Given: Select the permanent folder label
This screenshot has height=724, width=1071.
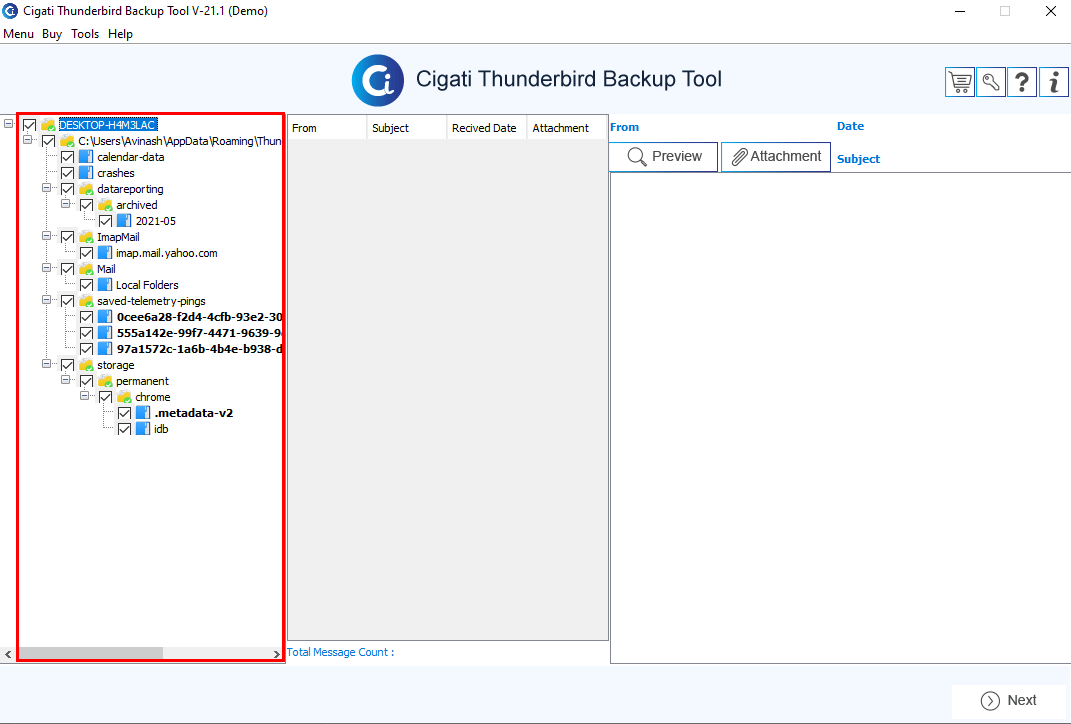Looking at the screenshot, I should point(142,381).
